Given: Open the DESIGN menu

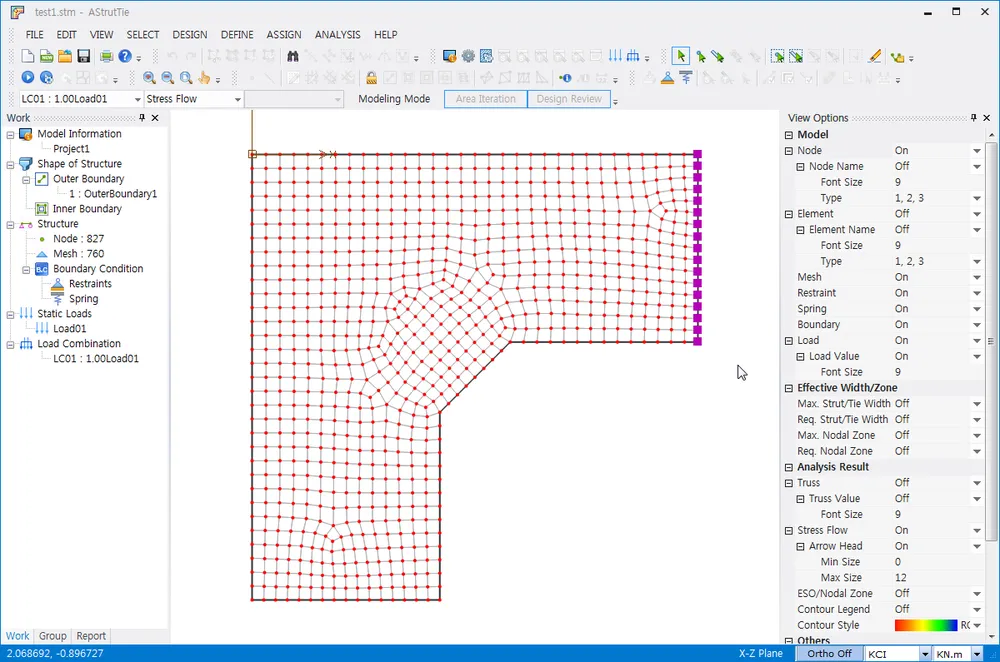Looking at the screenshot, I should click(189, 34).
